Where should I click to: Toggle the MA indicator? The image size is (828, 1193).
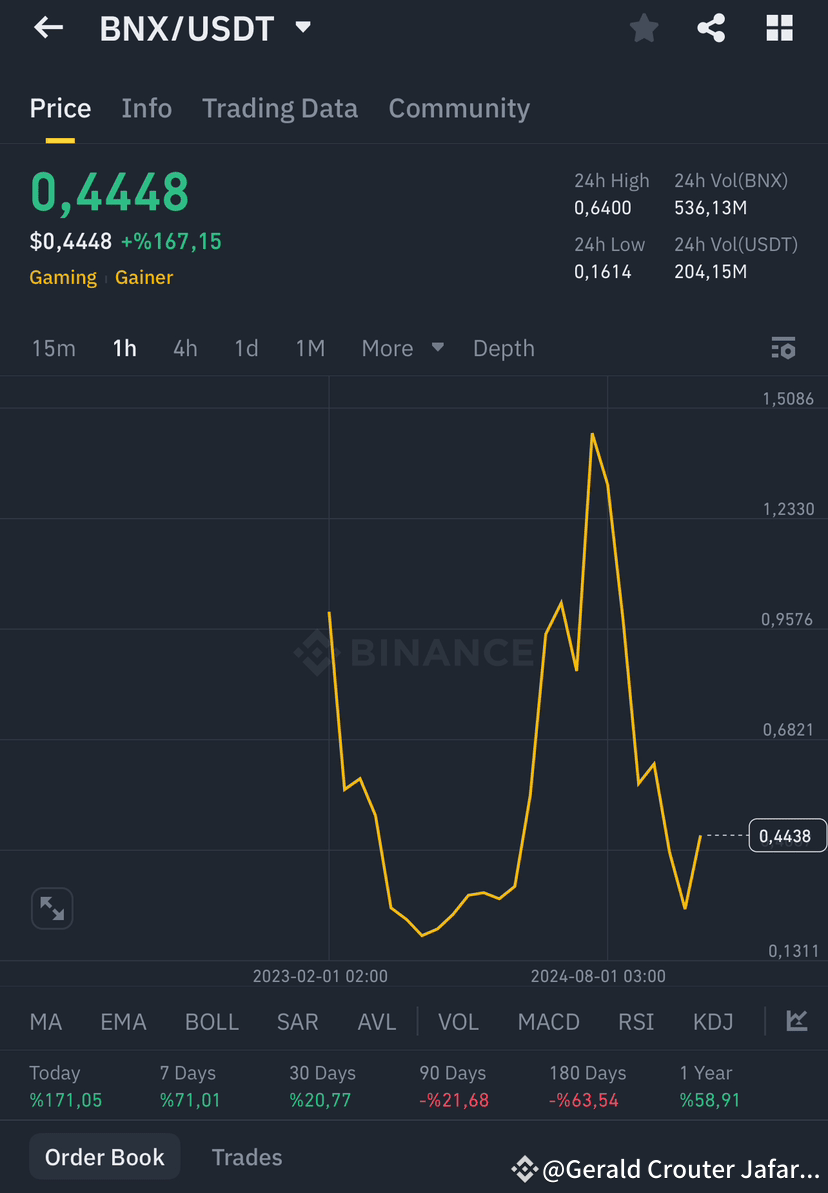point(46,1022)
